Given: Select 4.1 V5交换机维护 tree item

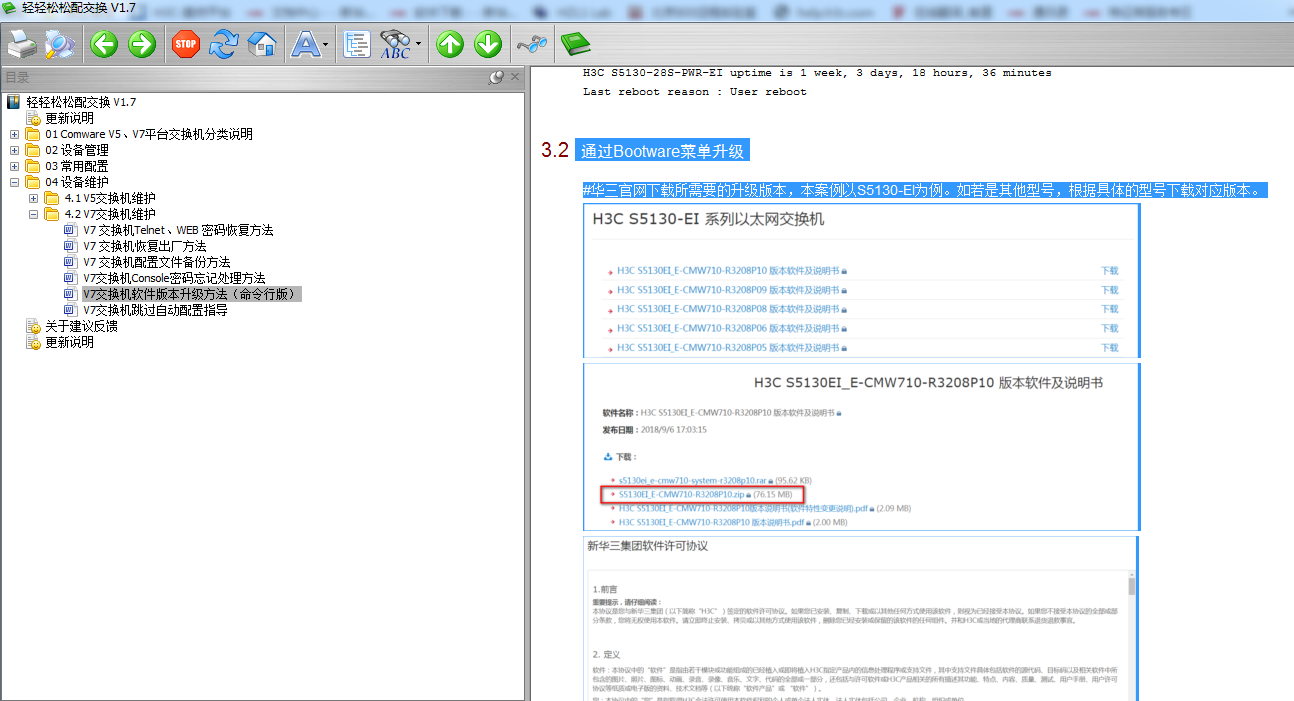Looking at the screenshot, I should (110, 198).
